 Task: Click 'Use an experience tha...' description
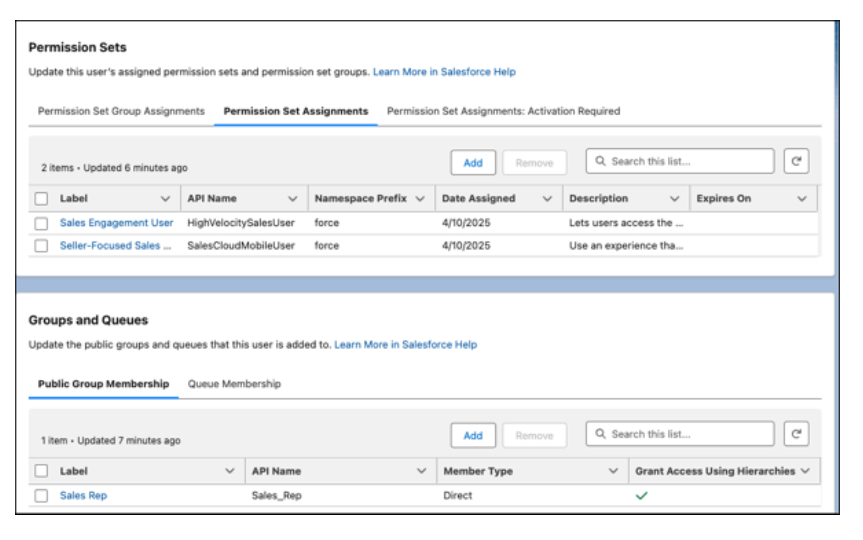(x=626, y=246)
